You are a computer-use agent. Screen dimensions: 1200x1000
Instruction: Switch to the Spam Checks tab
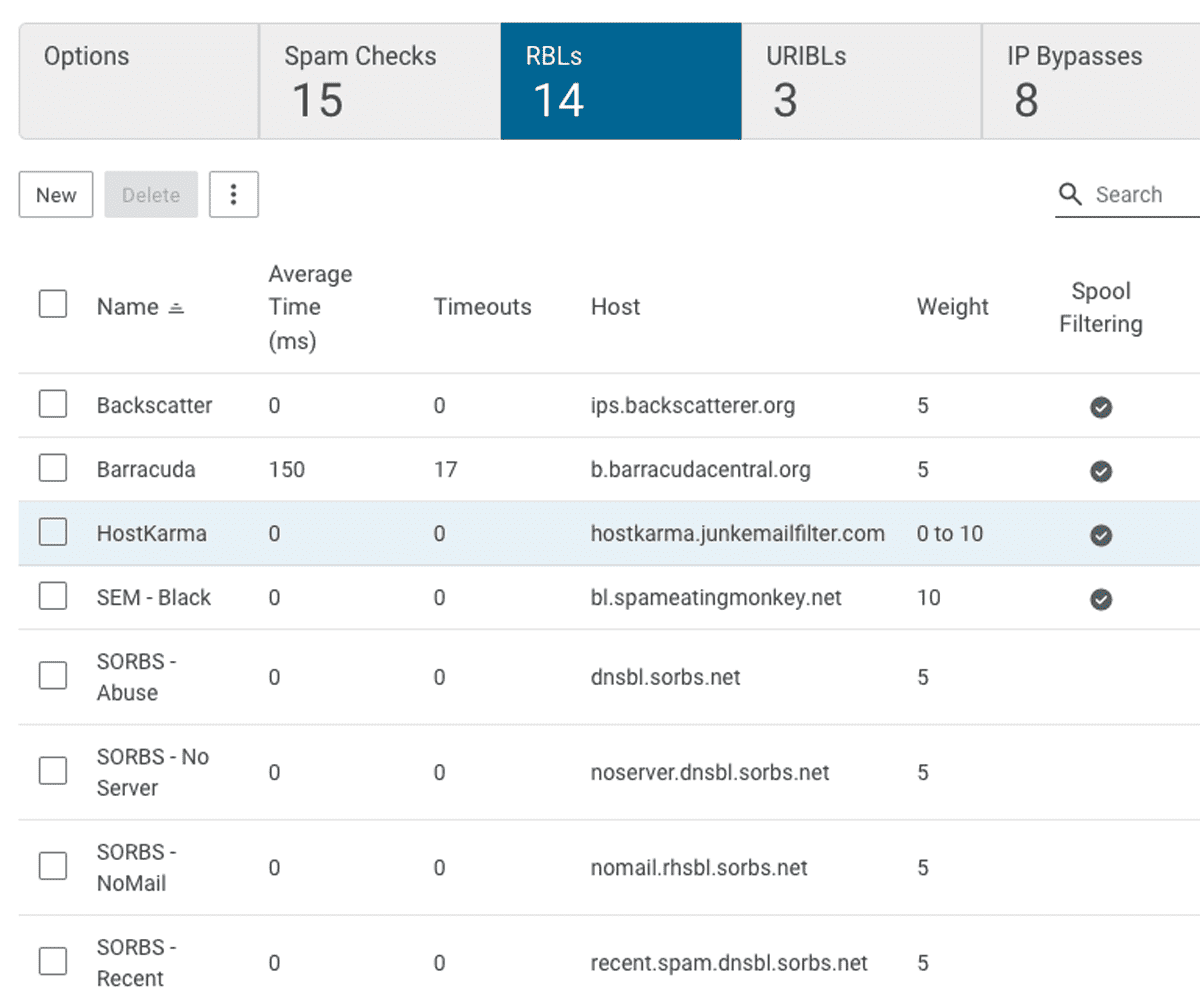(x=379, y=82)
